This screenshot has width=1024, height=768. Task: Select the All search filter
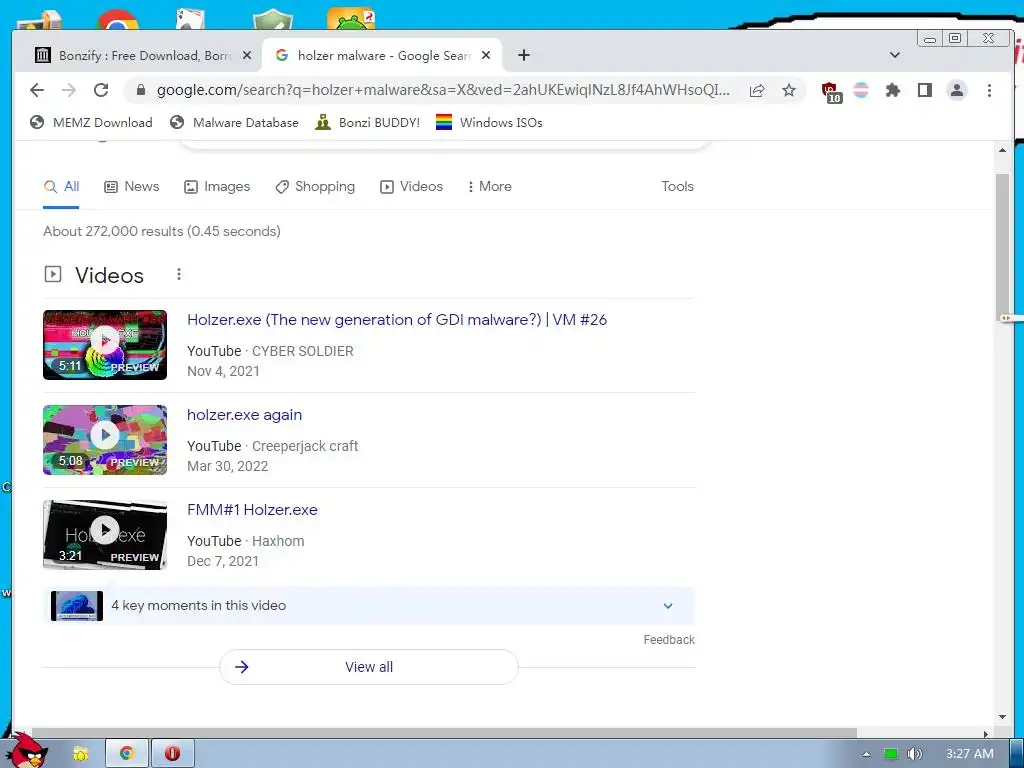[x=61, y=187]
